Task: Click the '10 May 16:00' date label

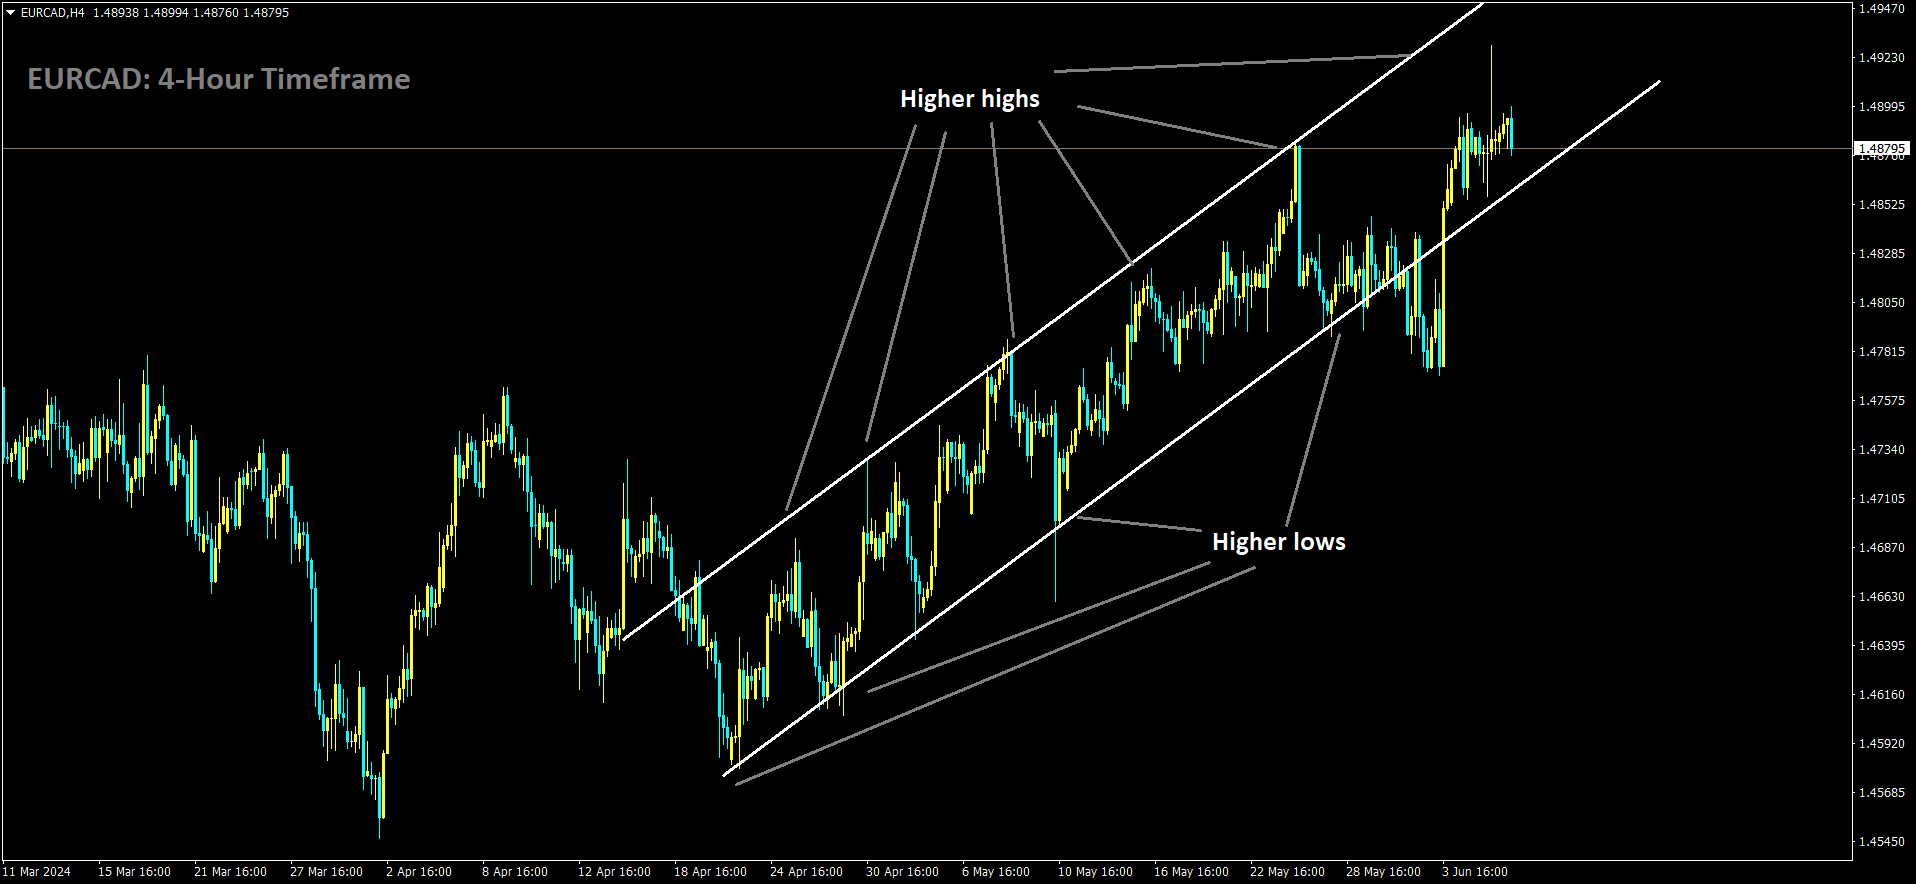Action: pyautogui.click(x=1095, y=872)
